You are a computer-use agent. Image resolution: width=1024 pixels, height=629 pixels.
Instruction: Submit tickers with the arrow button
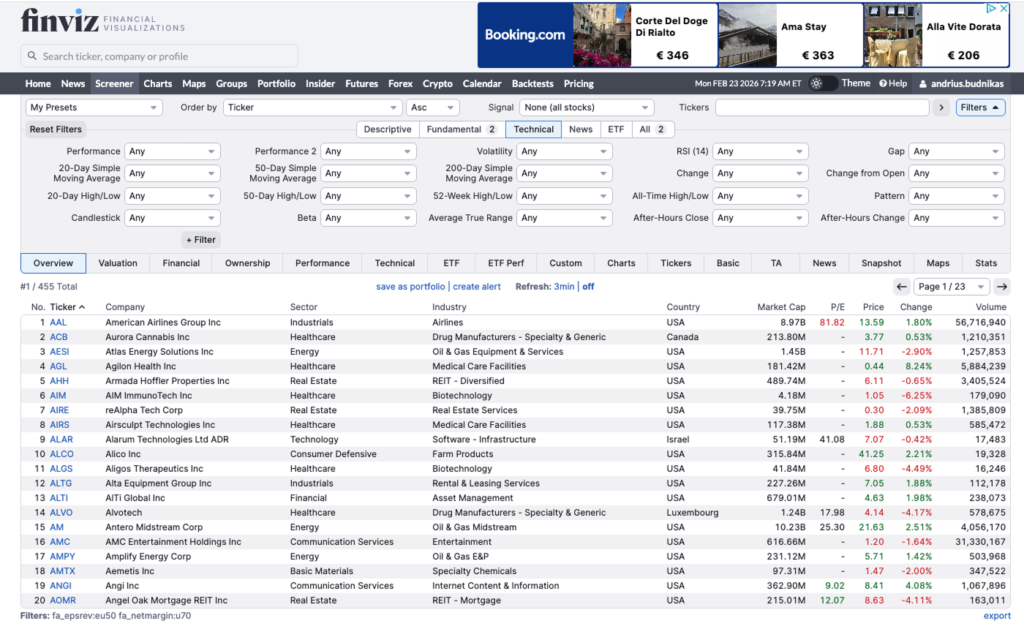tap(941, 107)
